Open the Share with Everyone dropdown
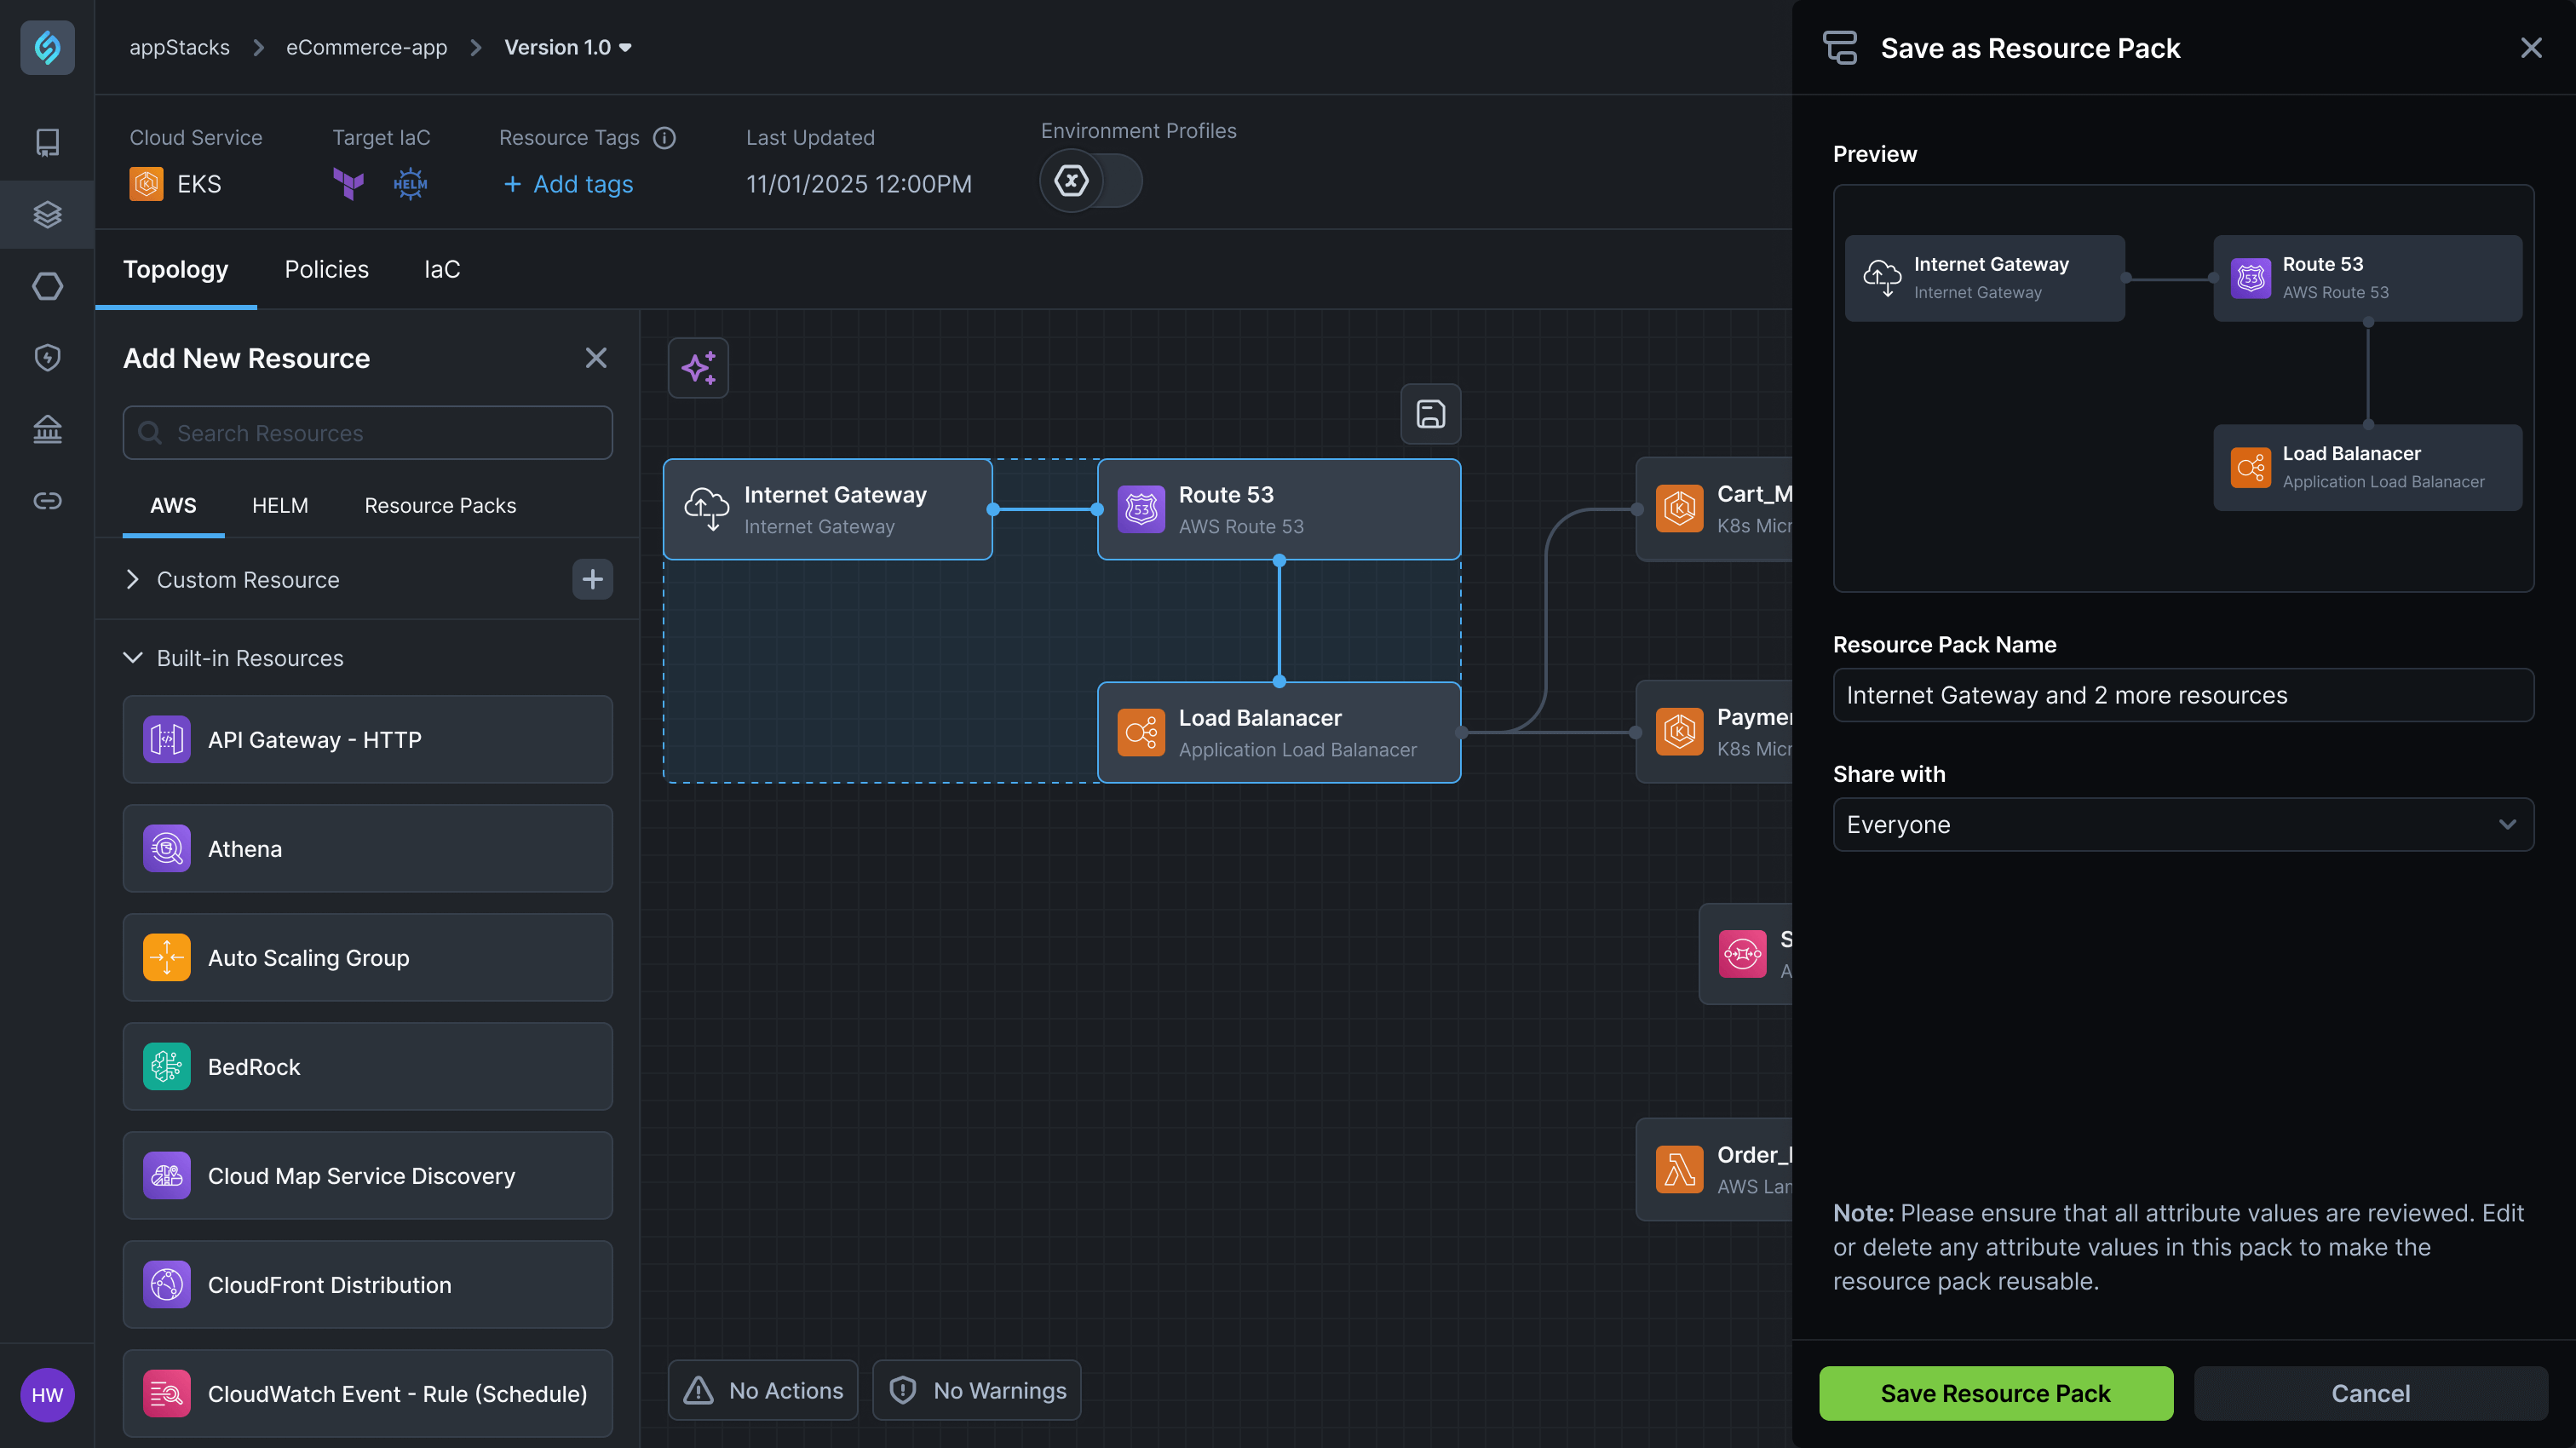Viewport: 2576px width, 1448px height. 2183,824
